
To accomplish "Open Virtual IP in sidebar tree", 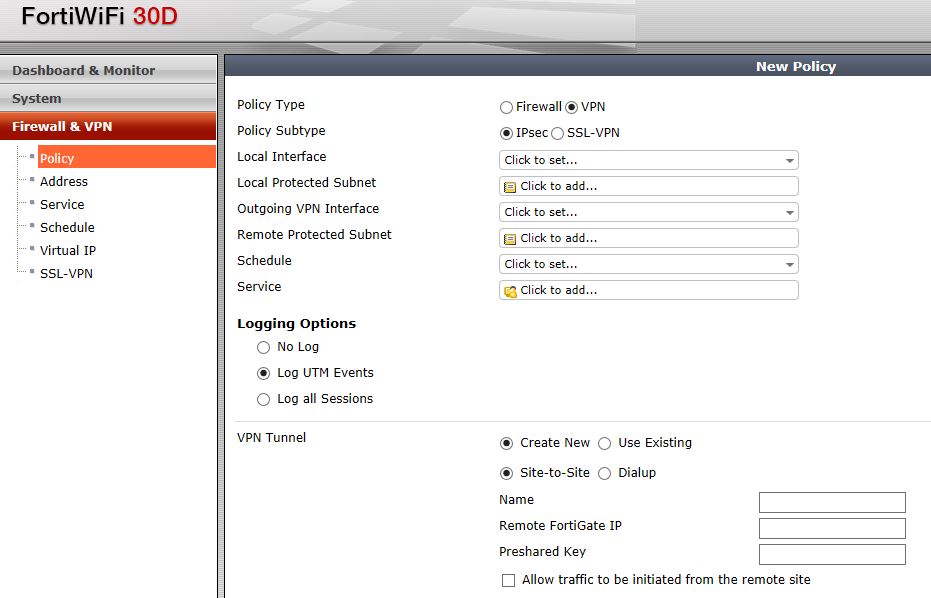I will point(68,251).
